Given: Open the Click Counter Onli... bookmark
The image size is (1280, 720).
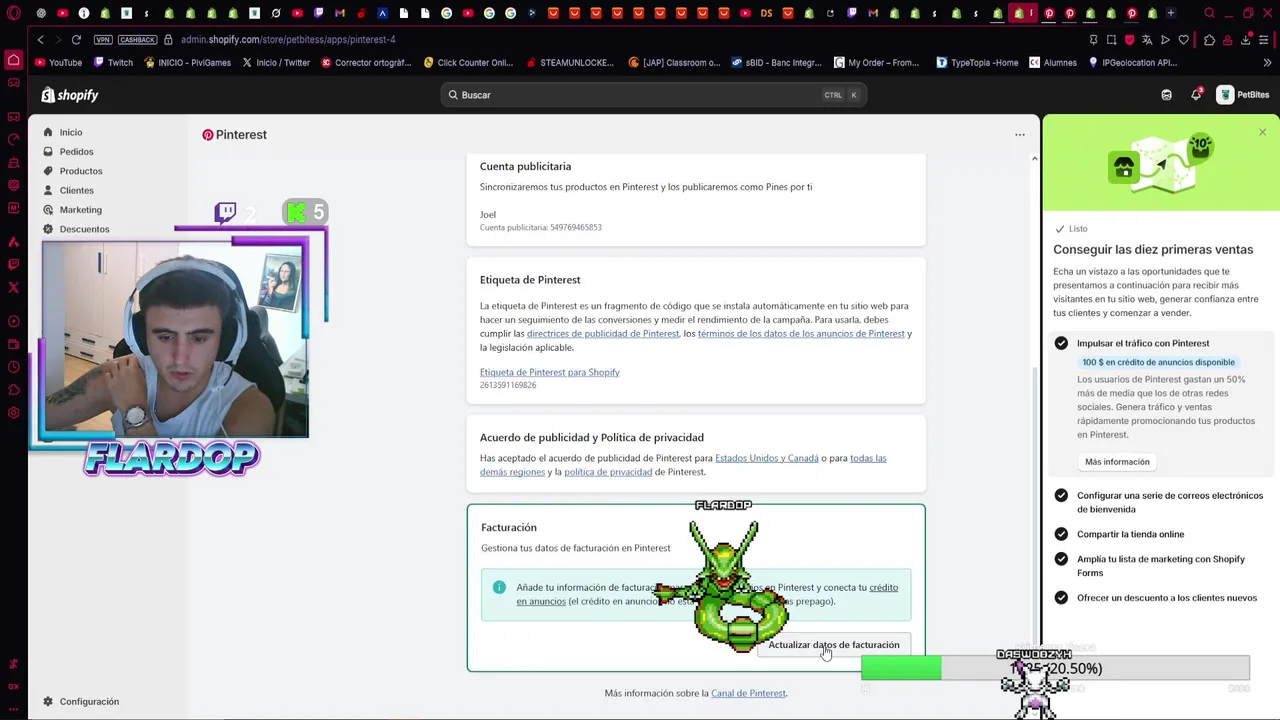Looking at the screenshot, I should (468, 62).
